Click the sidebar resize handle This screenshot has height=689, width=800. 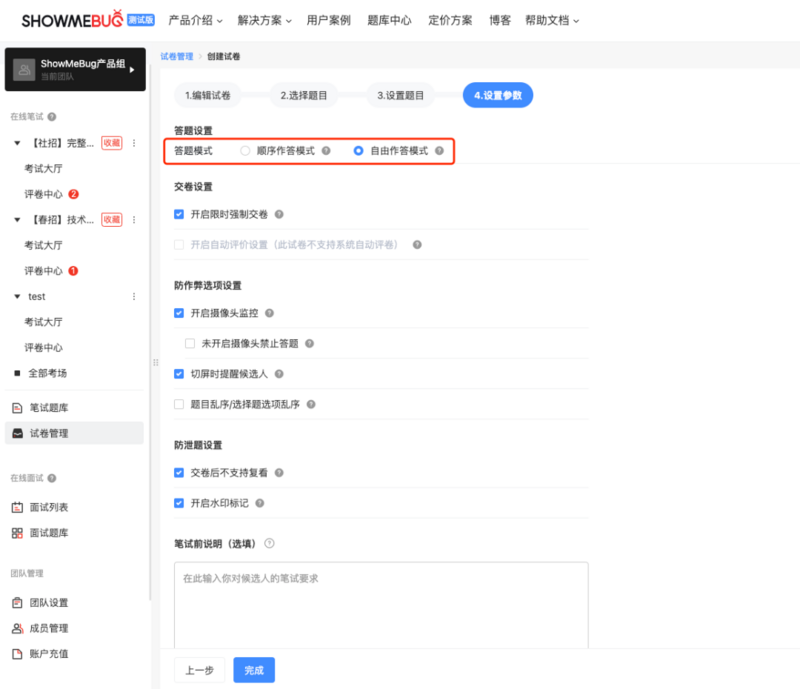click(156, 363)
